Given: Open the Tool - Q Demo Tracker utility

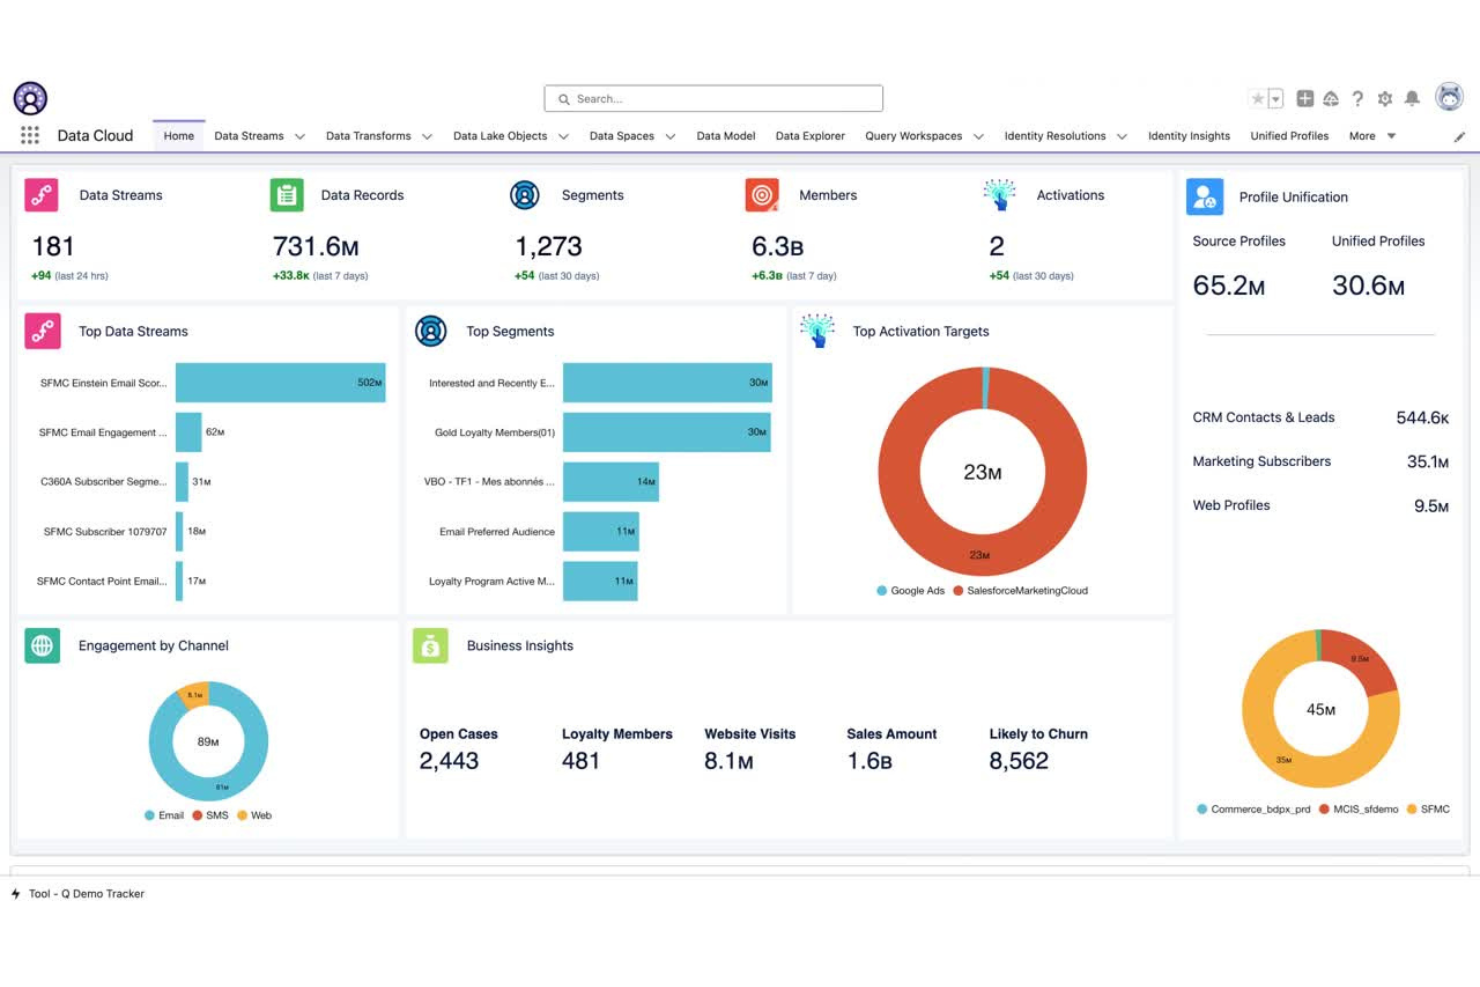Looking at the screenshot, I should pyautogui.click(x=86, y=894).
